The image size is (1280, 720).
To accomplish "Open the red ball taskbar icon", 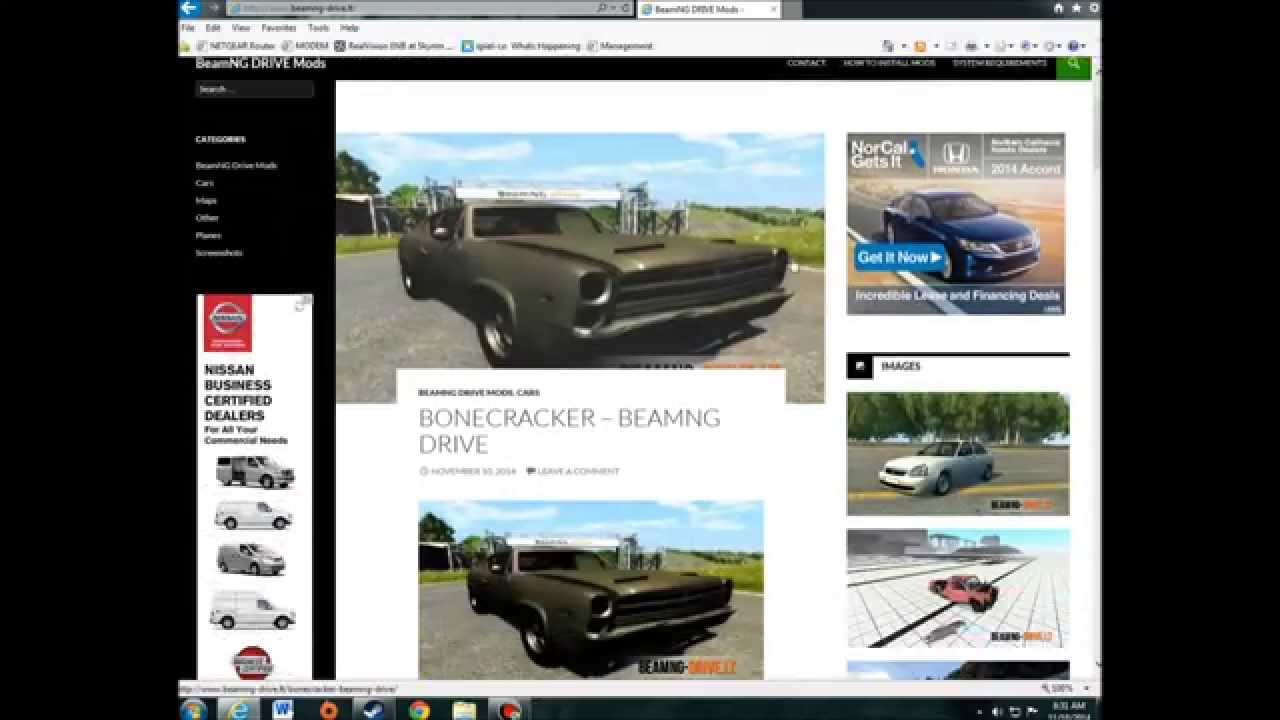I will point(509,709).
